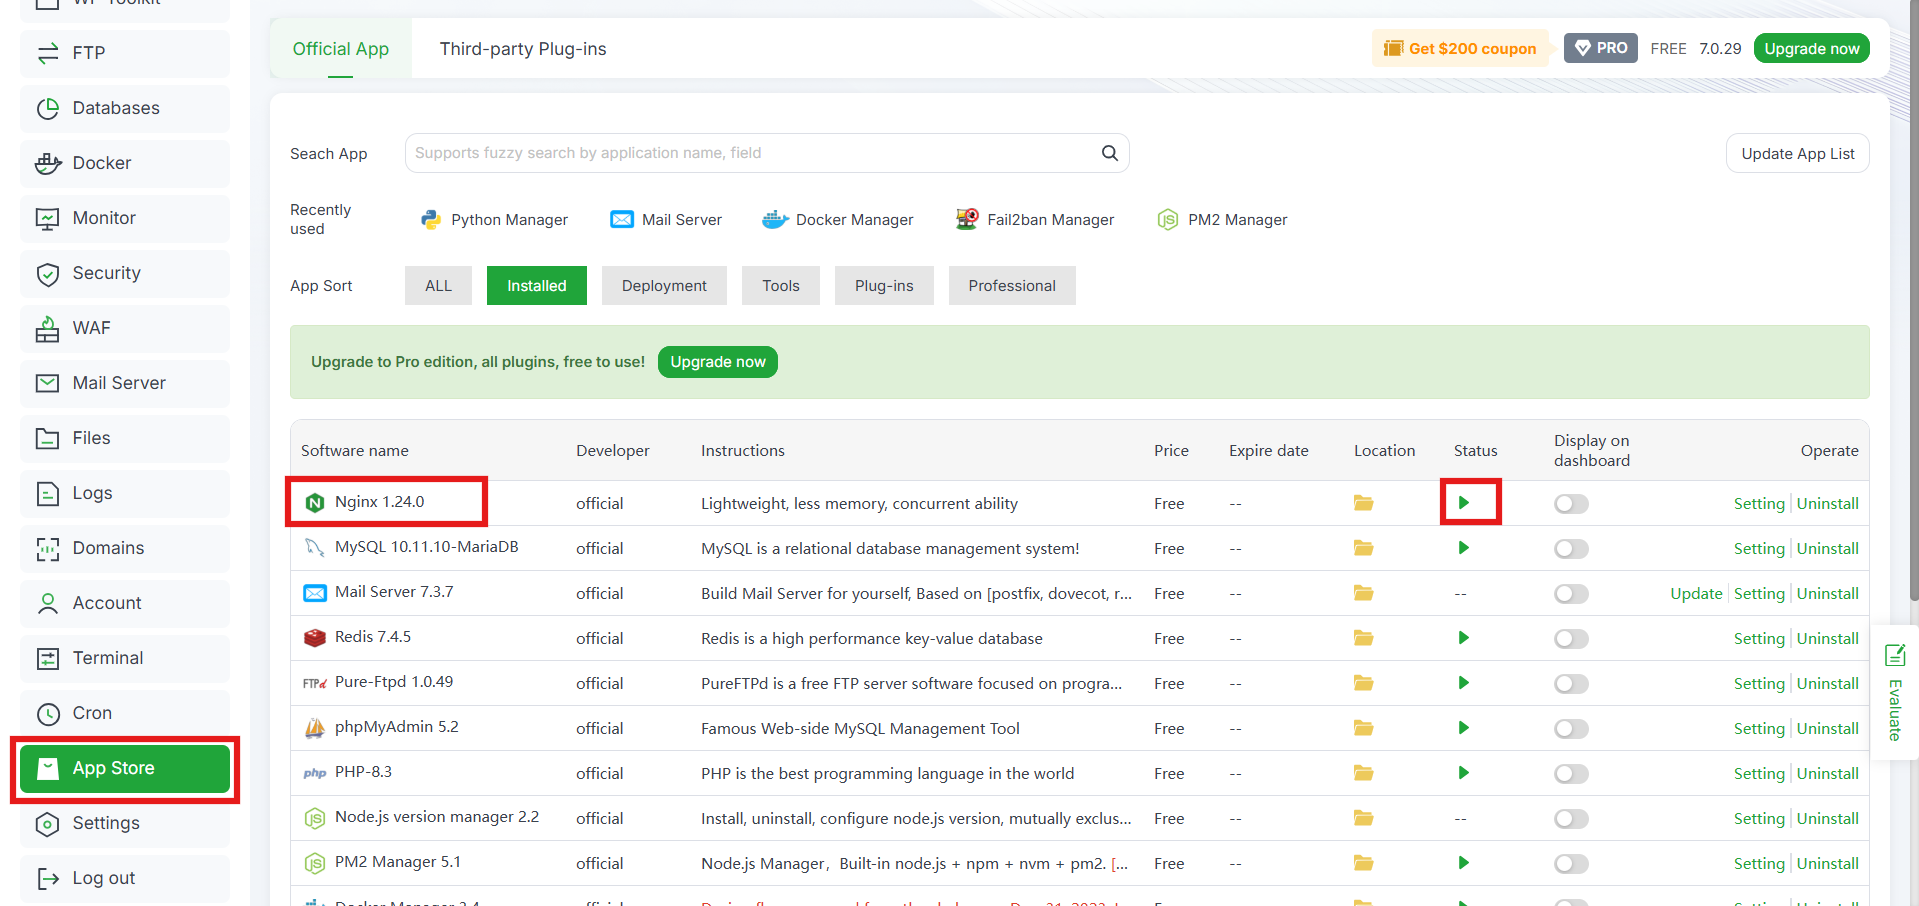1919x906 pixels.
Task: Click Uninstall for PM2 Manager 5.1
Action: [1827, 864]
